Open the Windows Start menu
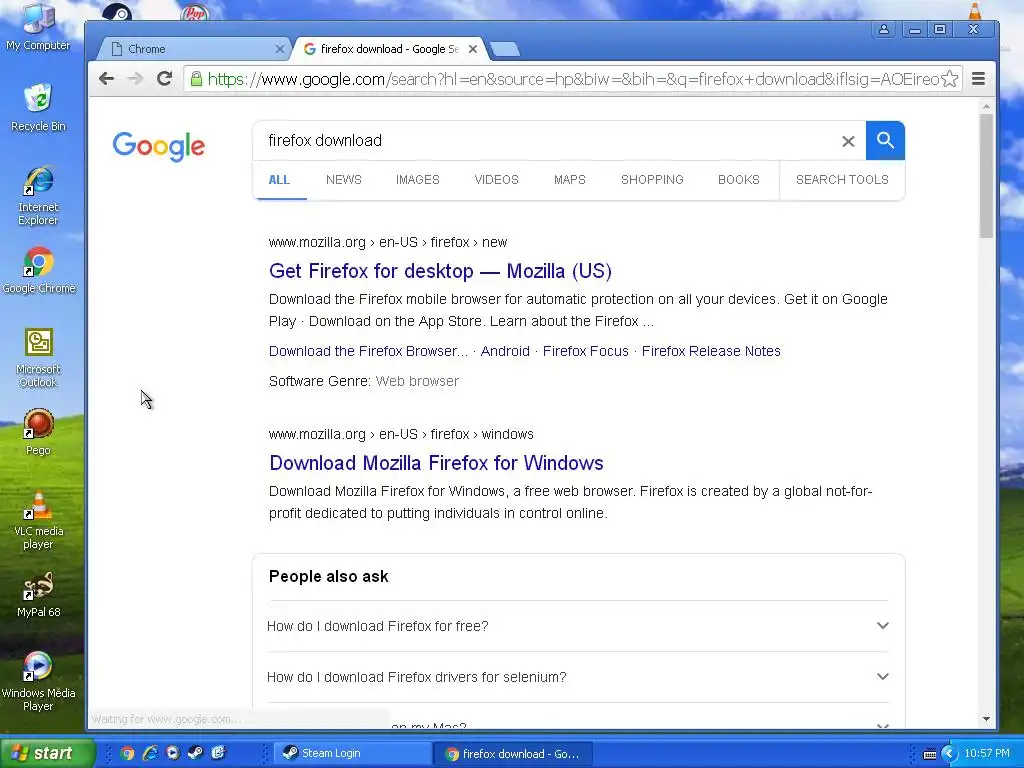This screenshot has width=1024, height=768. [47, 753]
